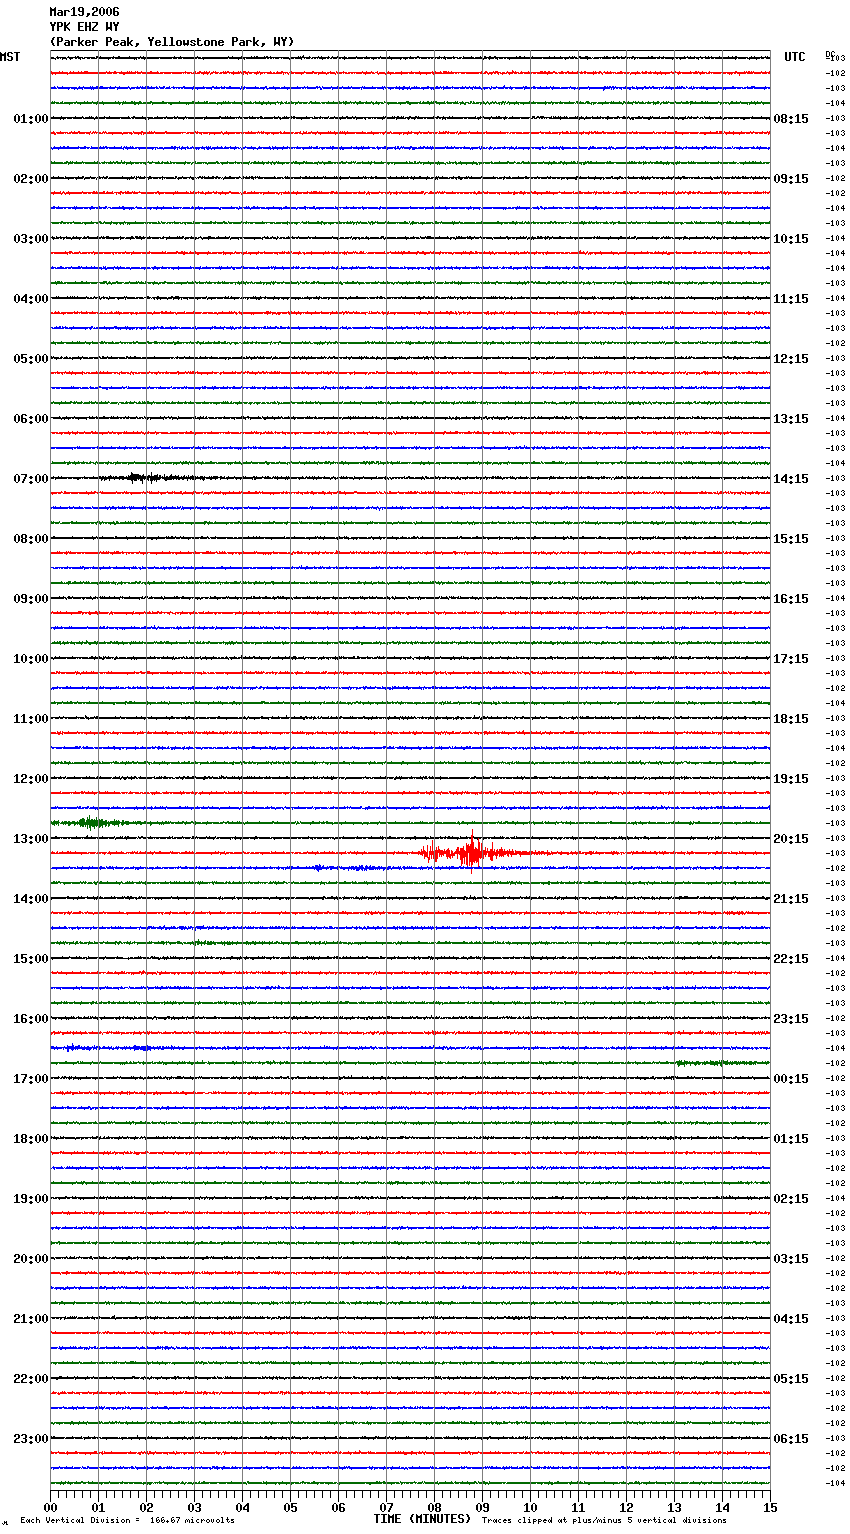Click the large red seismic event burst
Image resolution: width=850 pixels, height=1534 pixels.
(x=472, y=853)
